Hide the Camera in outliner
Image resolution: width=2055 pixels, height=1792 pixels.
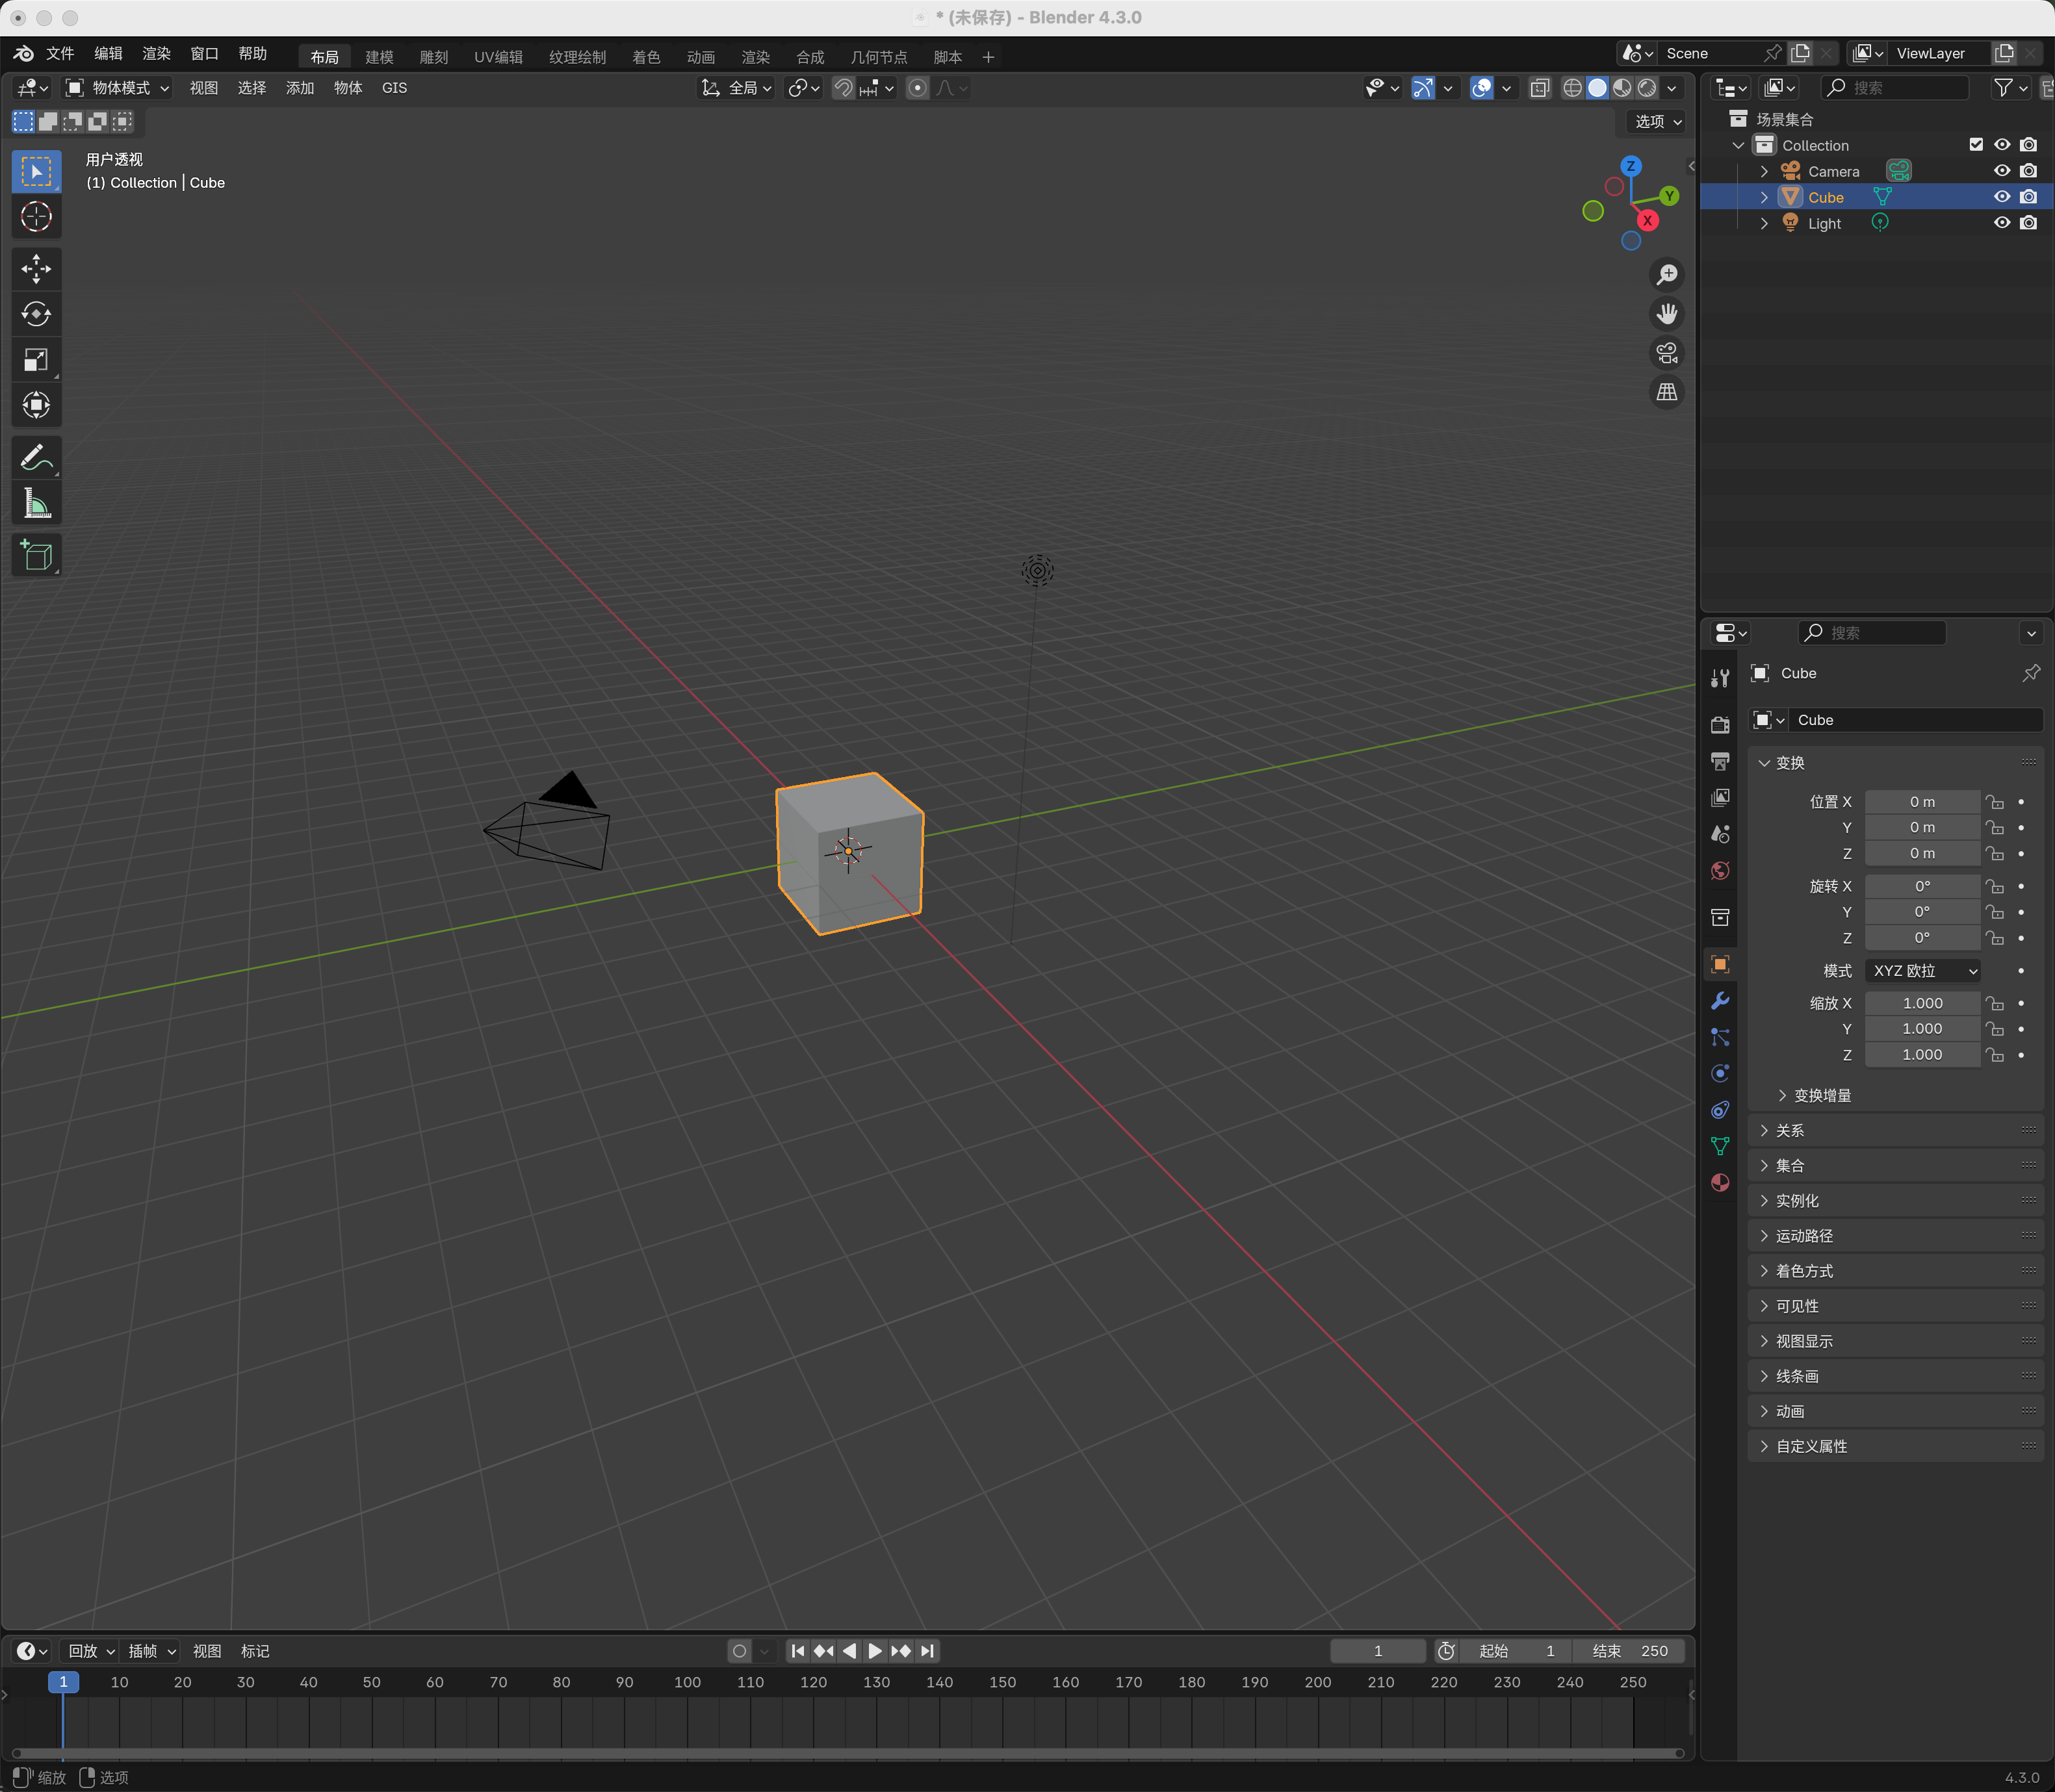2001,171
